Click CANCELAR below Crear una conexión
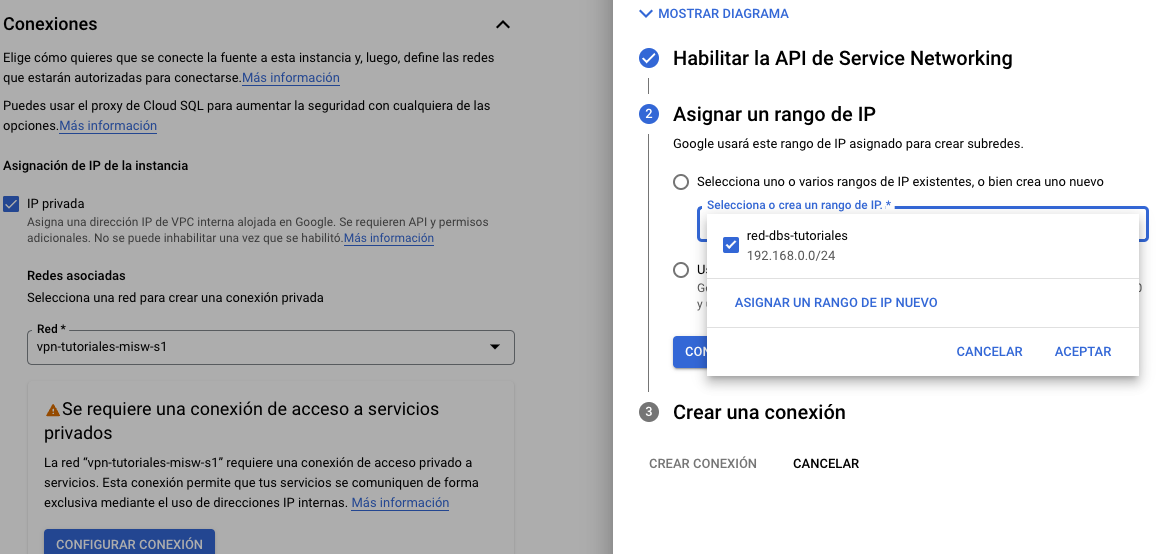Viewport: 1176px width, 554px height. tap(825, 464)
